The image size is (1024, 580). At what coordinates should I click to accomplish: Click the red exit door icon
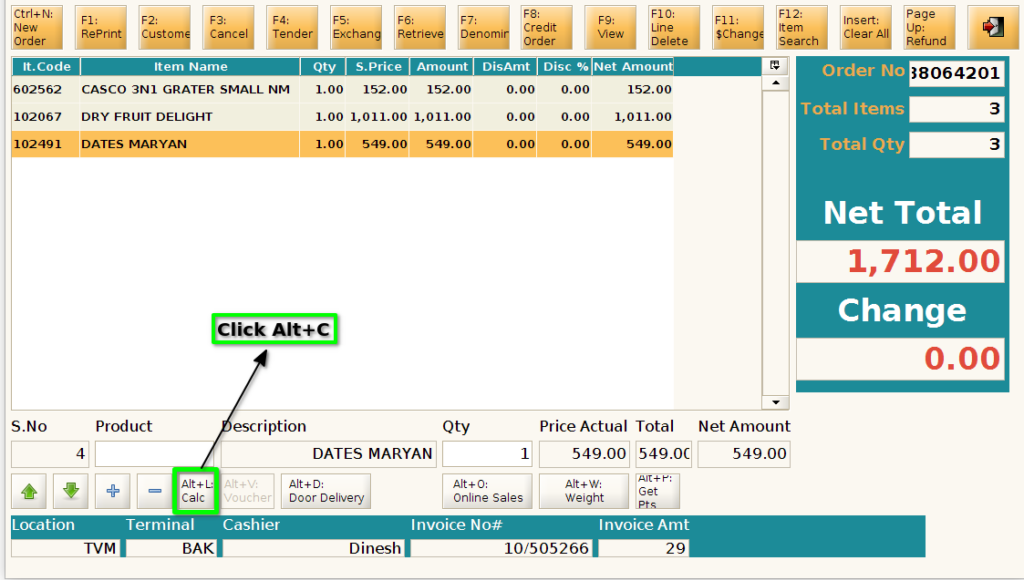tap(993, 27)
